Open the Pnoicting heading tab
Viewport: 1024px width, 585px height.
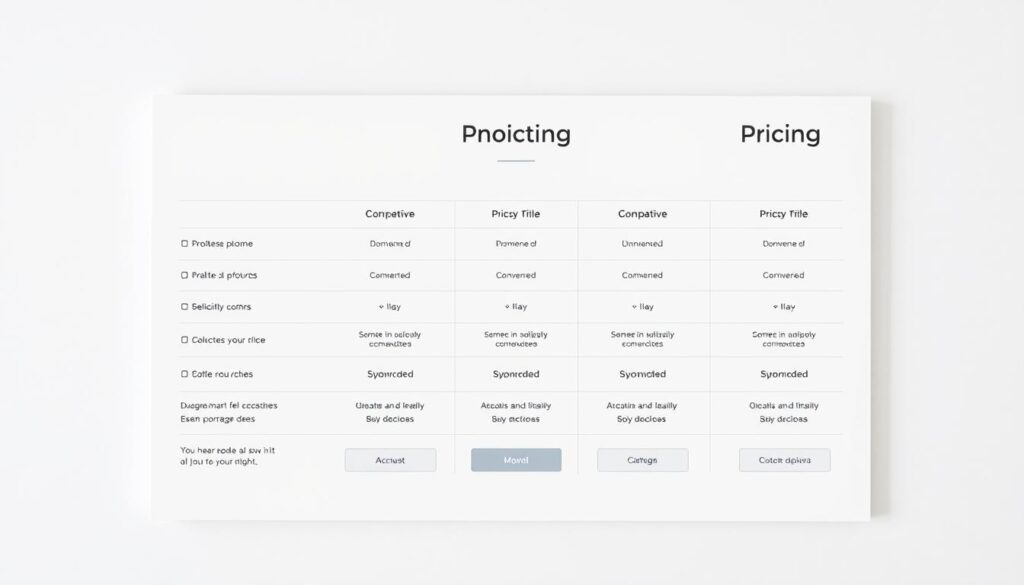516,134
